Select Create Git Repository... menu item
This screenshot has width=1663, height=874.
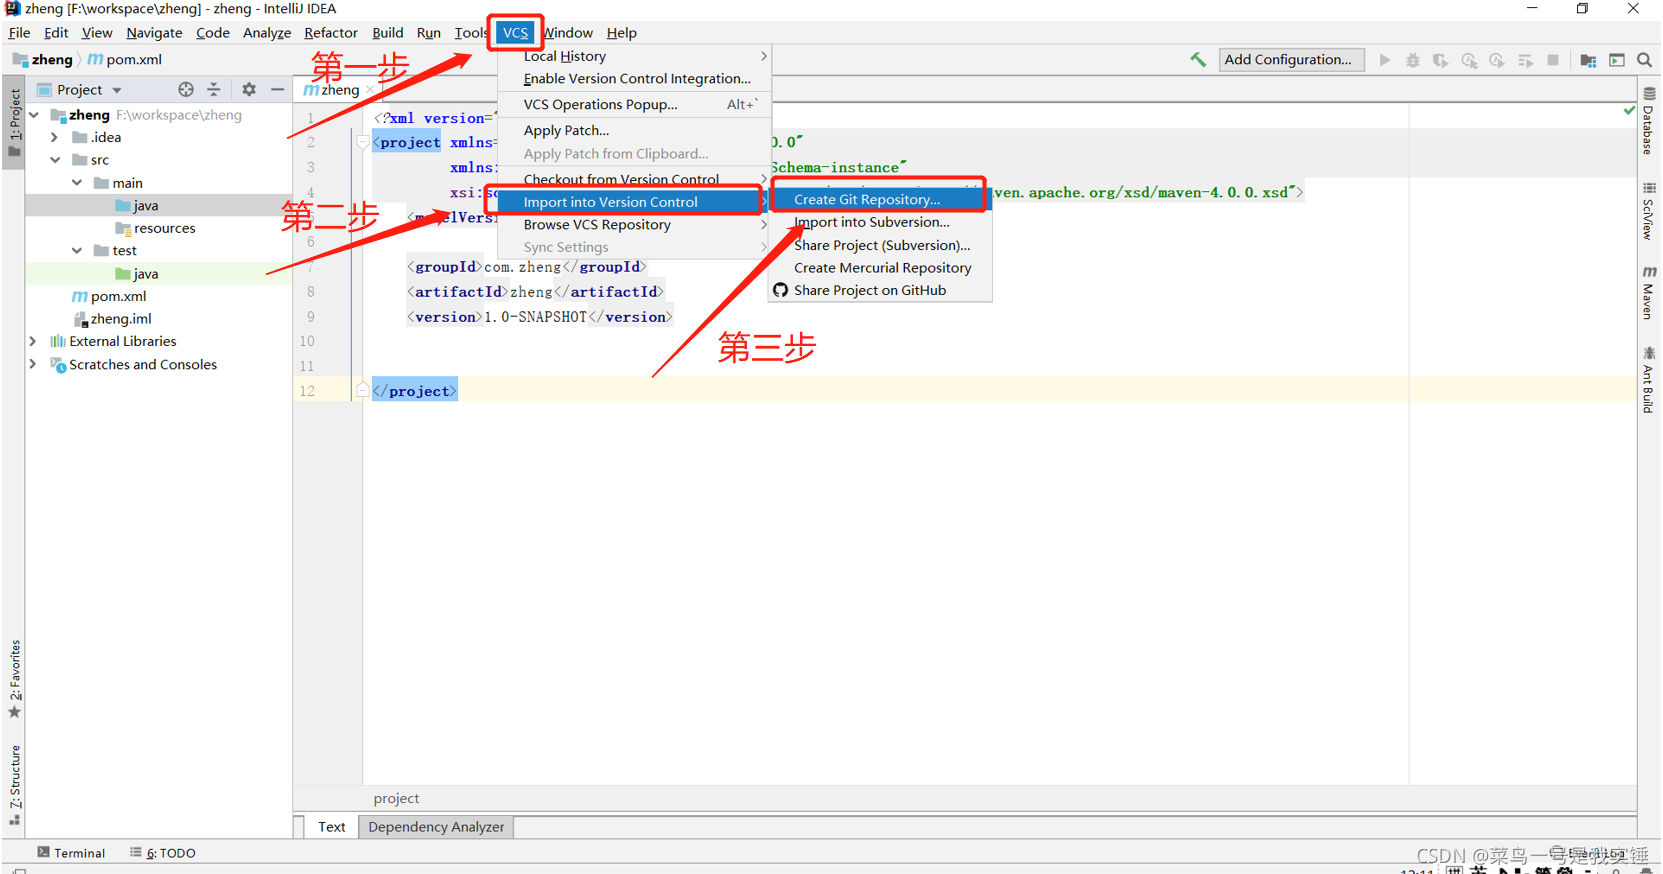[x=879, y=199]
